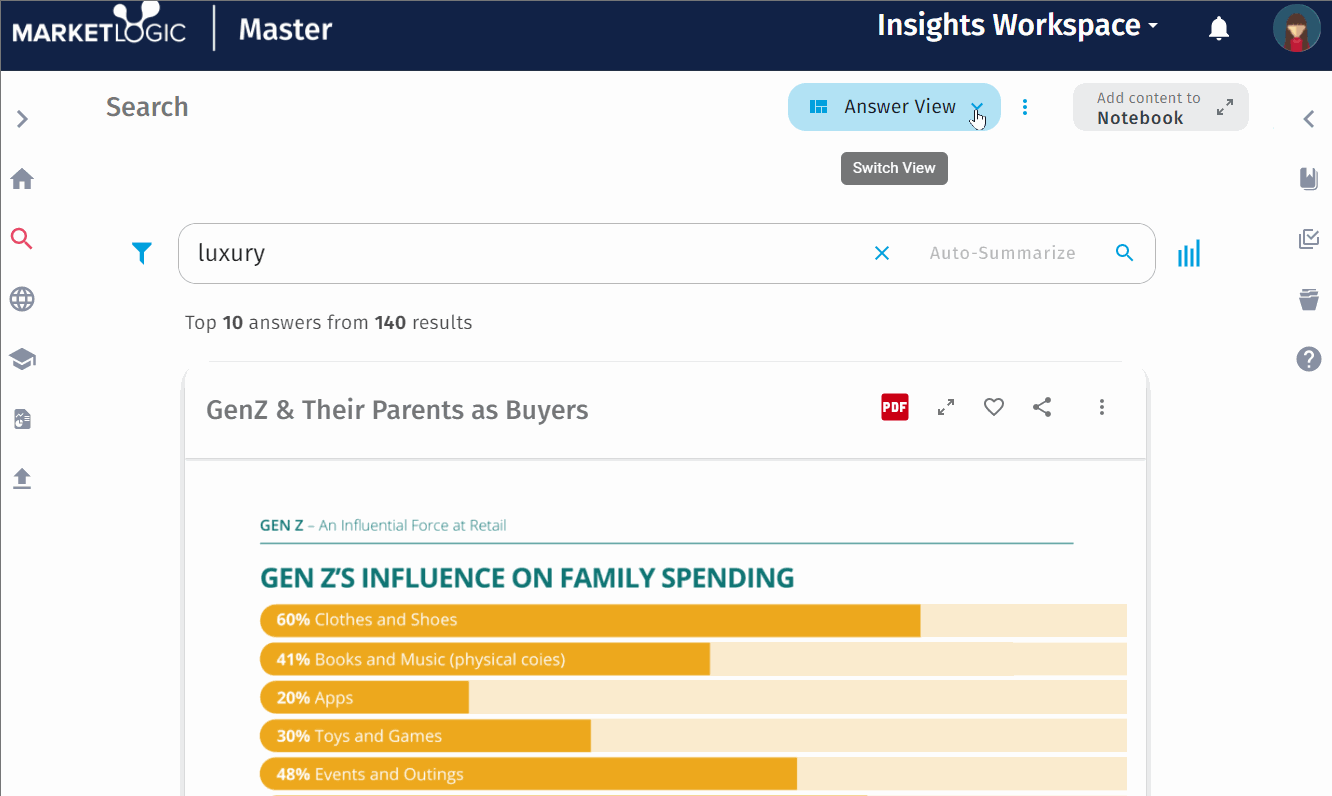Click the notification bell icon
Screen dimensions: 1332x796
[1219, 28]
